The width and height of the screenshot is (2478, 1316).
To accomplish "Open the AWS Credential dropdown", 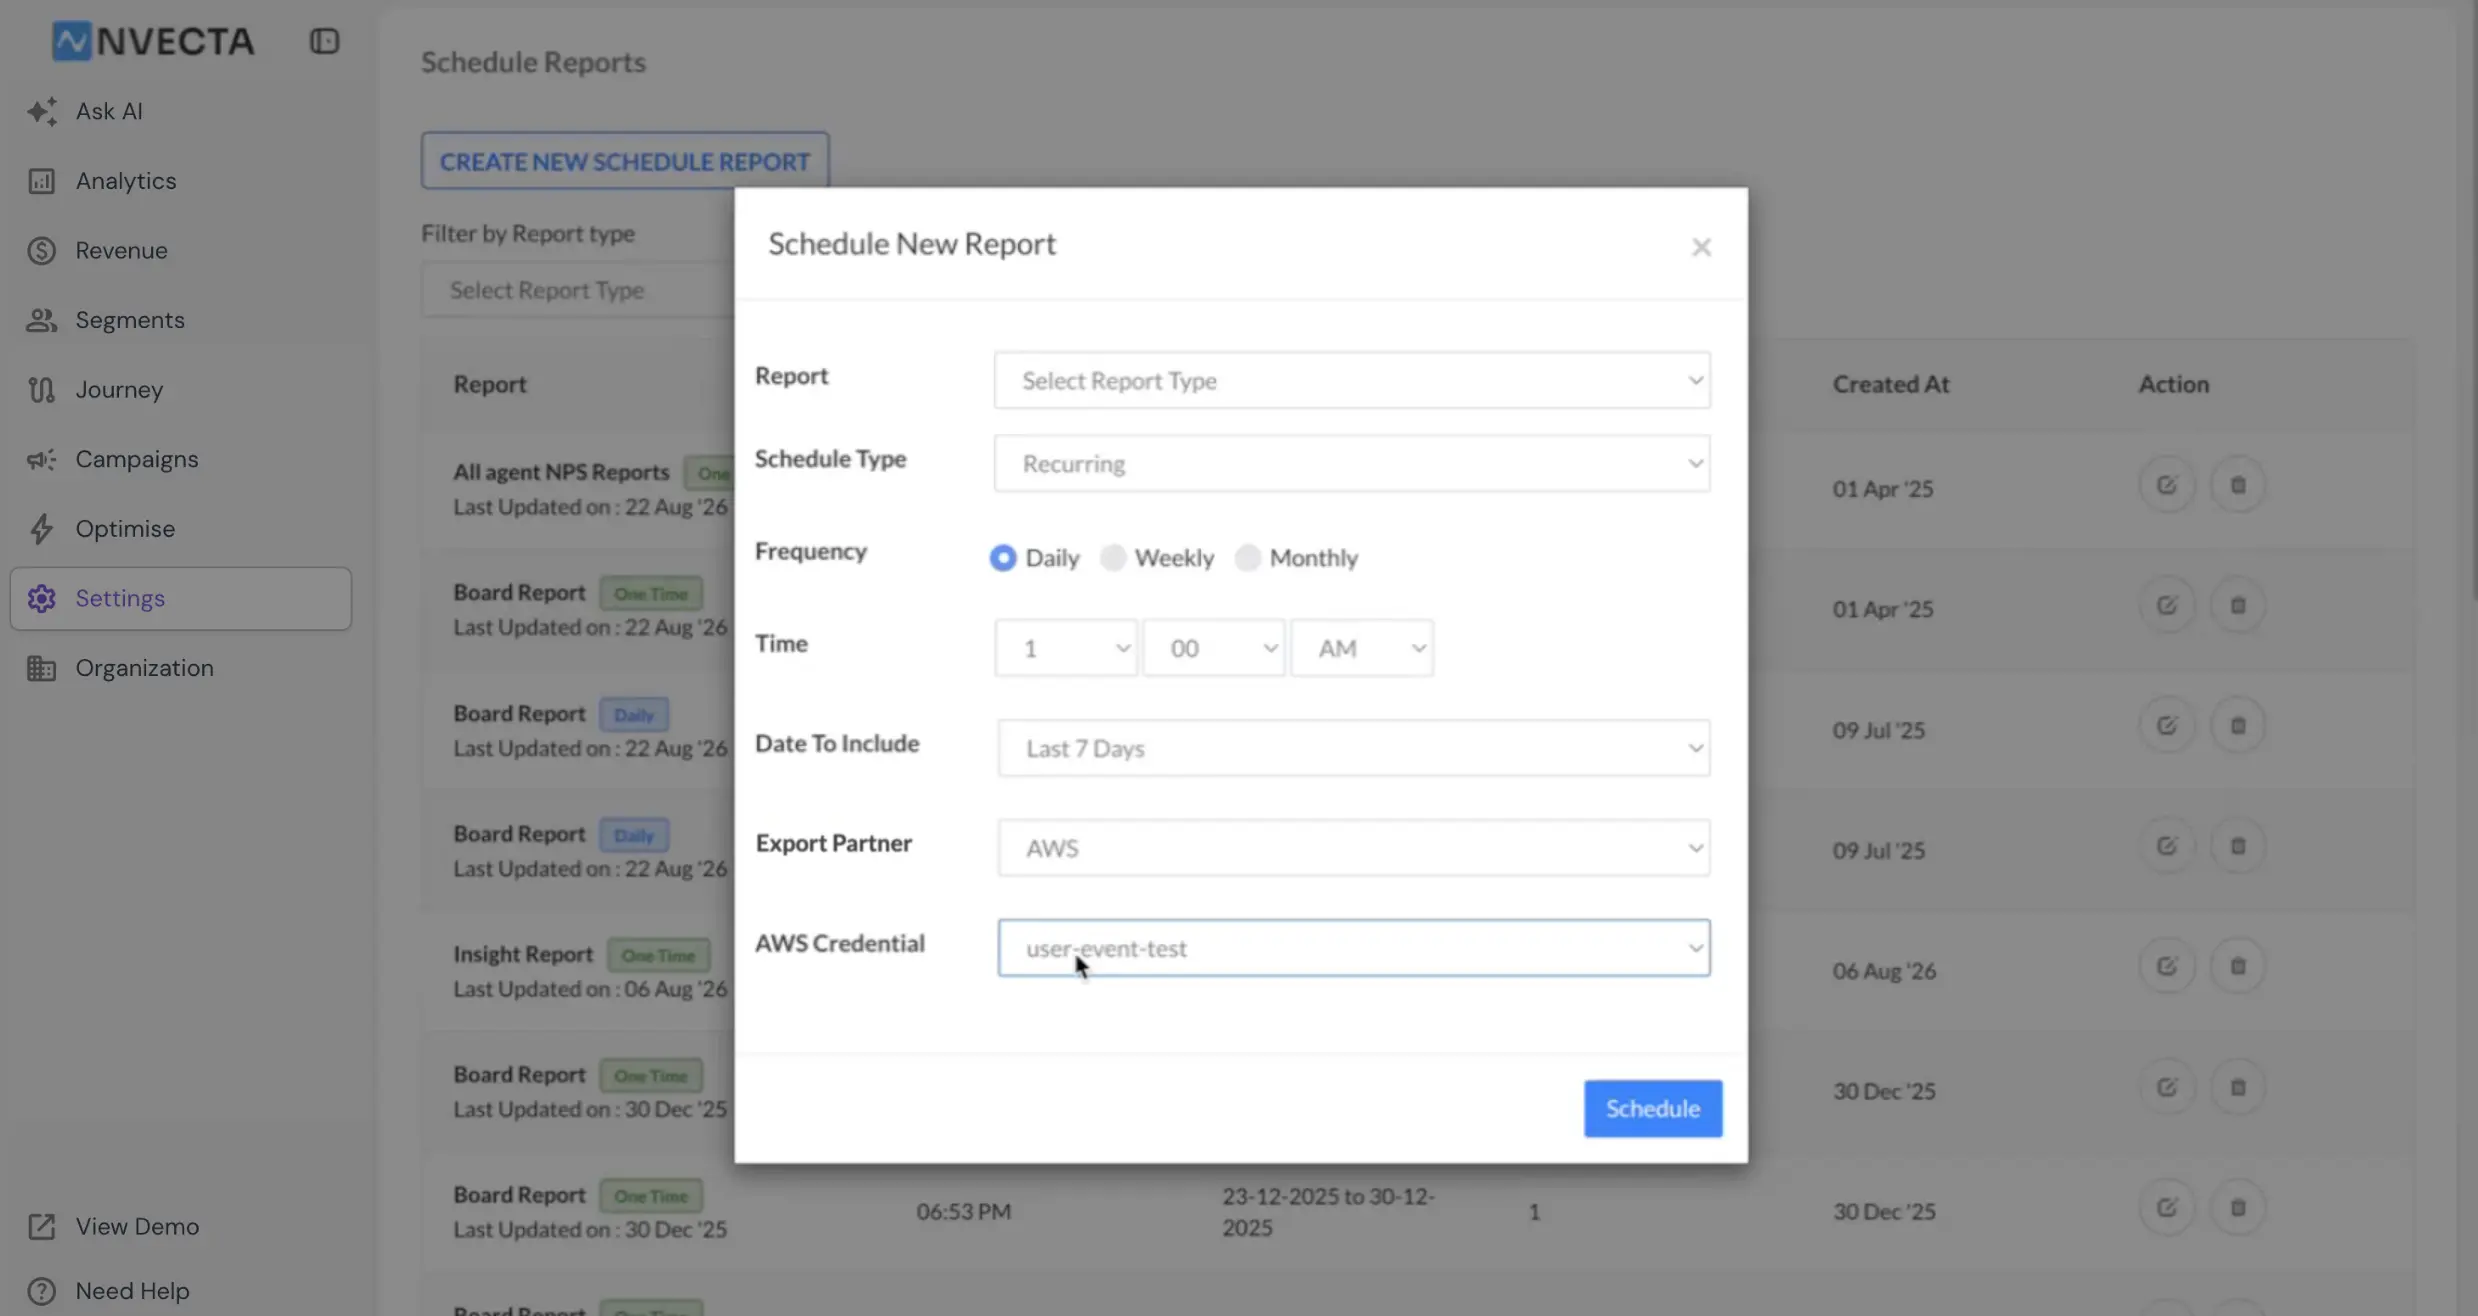I will coord(1353,948).
